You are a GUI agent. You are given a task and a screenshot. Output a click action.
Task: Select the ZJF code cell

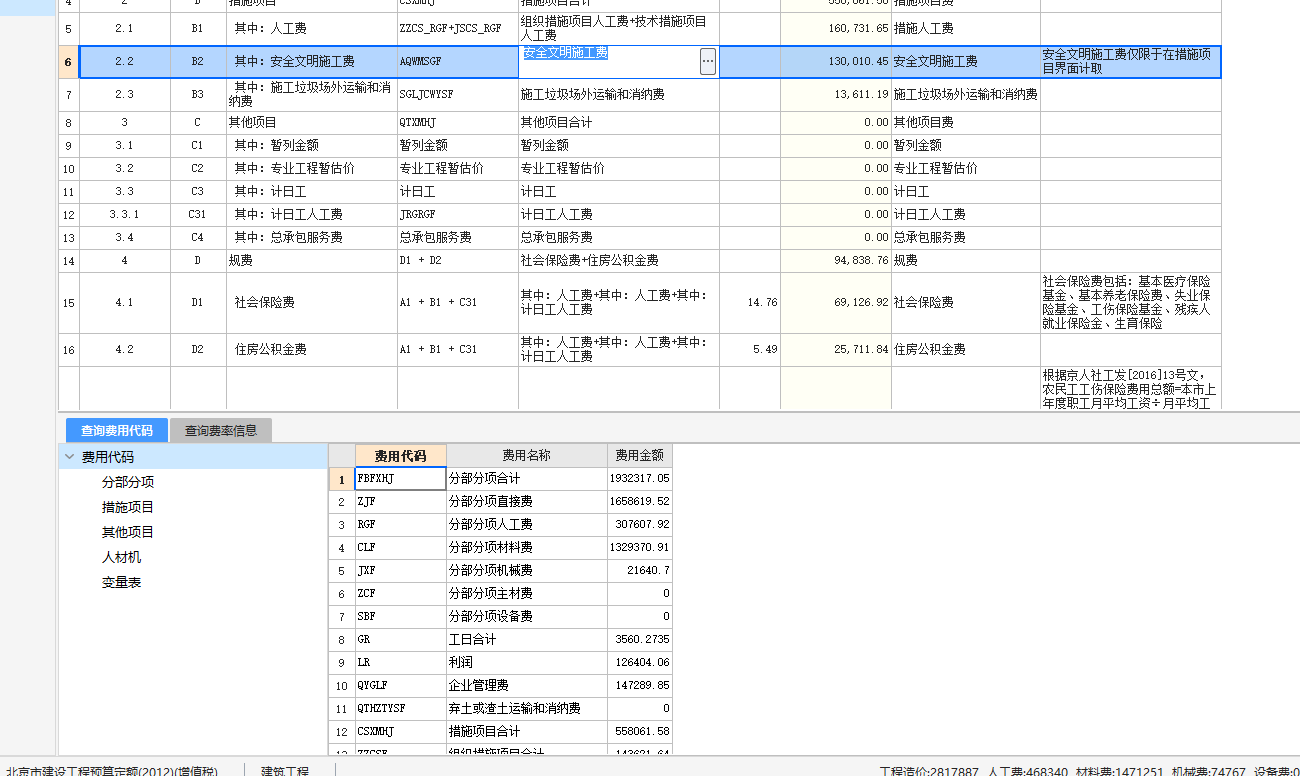click(x=400, y=501)
